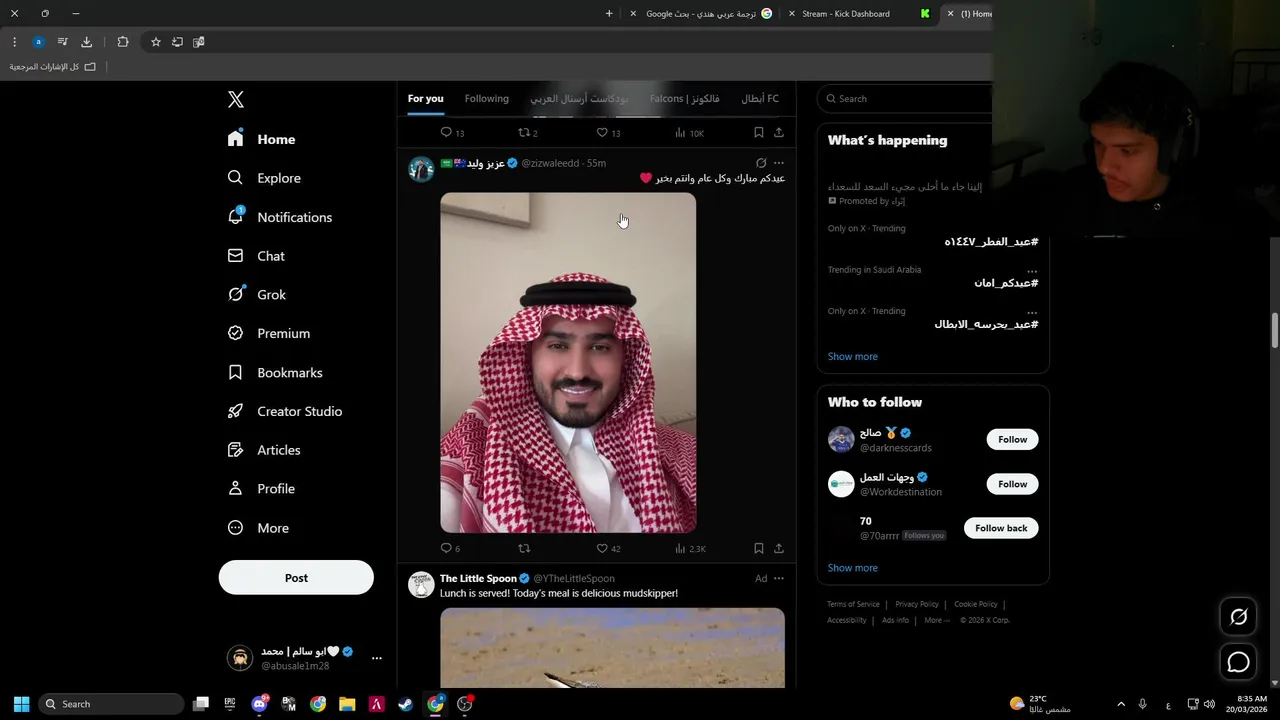Open @zizwaleedd profile avatar
Screen dimensions: 1280x720
click(x=421, y=169)
